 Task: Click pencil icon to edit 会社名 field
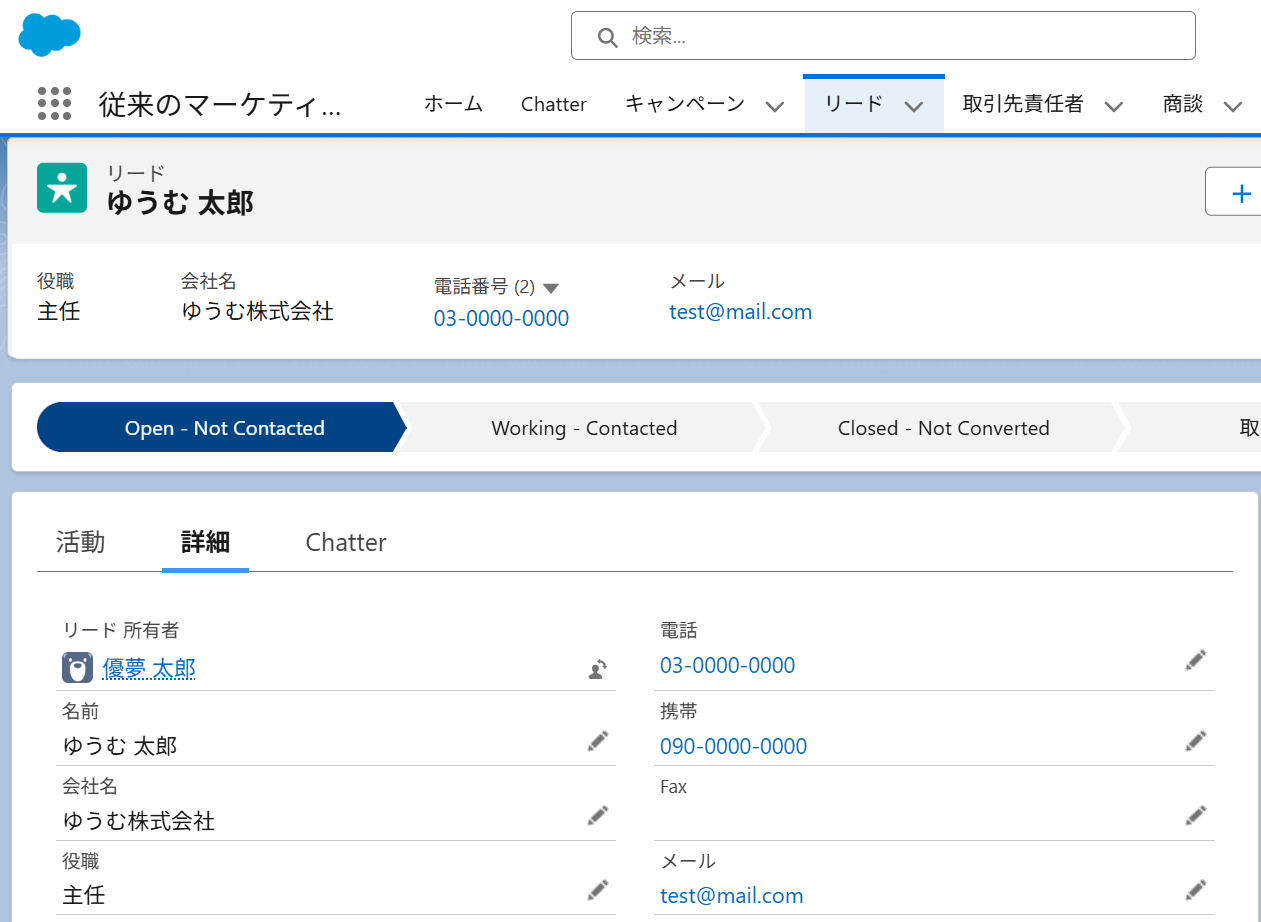coord(597,816)
